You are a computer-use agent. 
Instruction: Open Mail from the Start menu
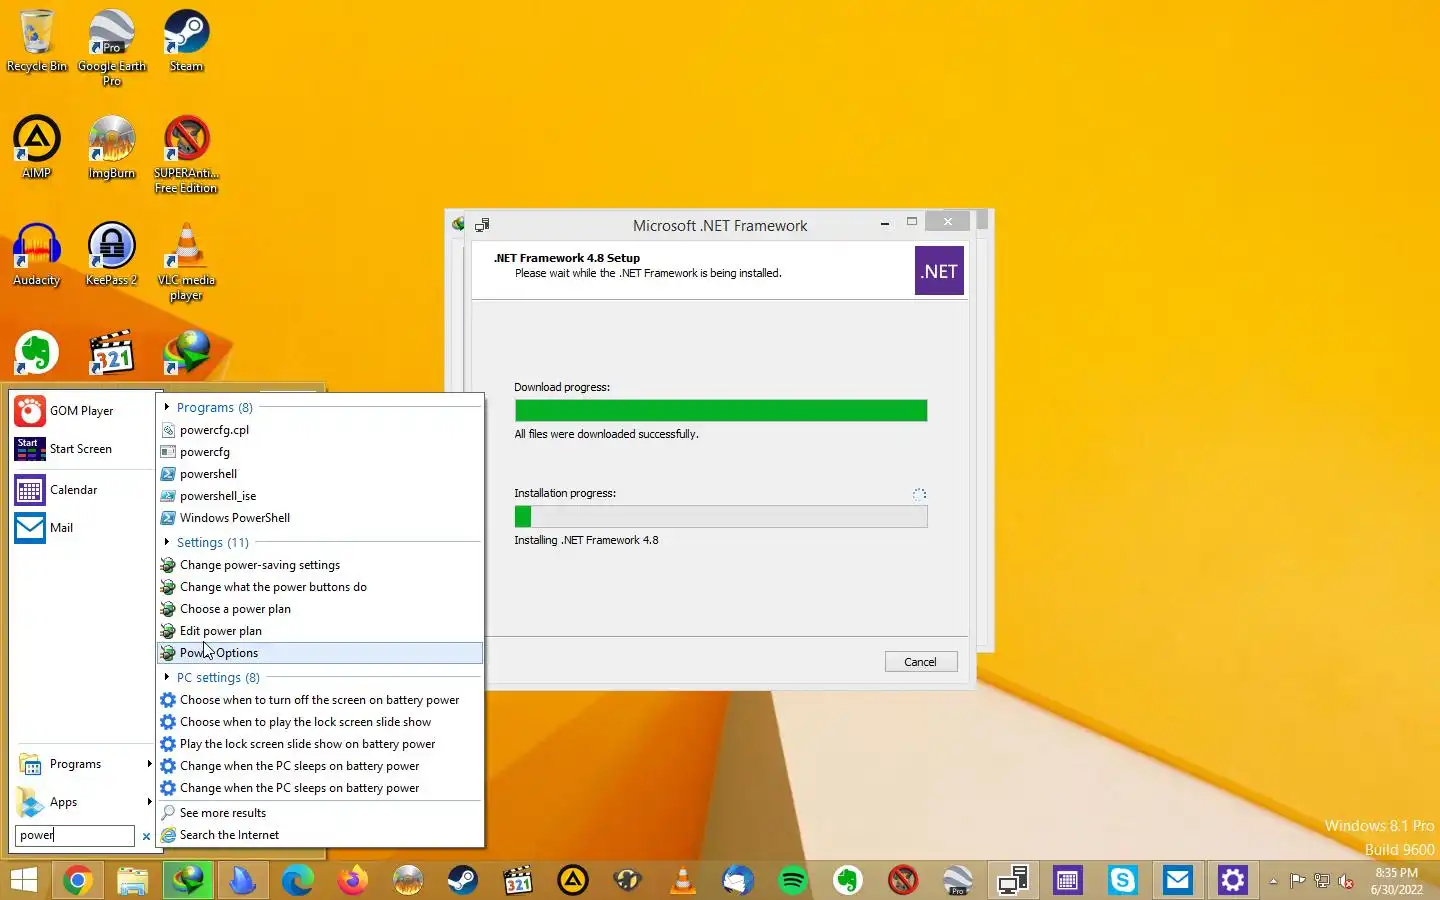coord(82,528)
